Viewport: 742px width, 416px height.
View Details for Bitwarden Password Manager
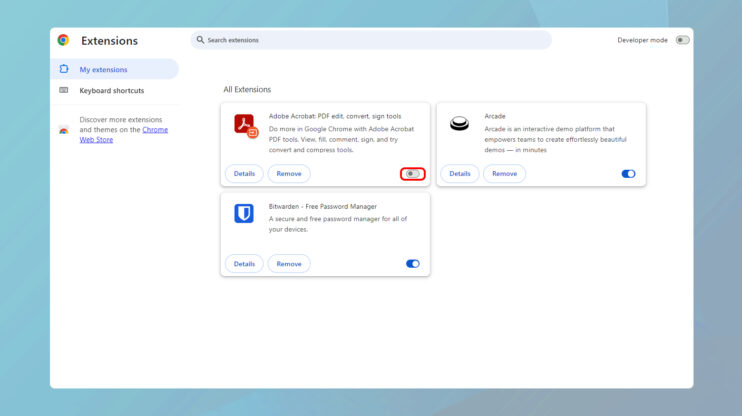[244, 264]
